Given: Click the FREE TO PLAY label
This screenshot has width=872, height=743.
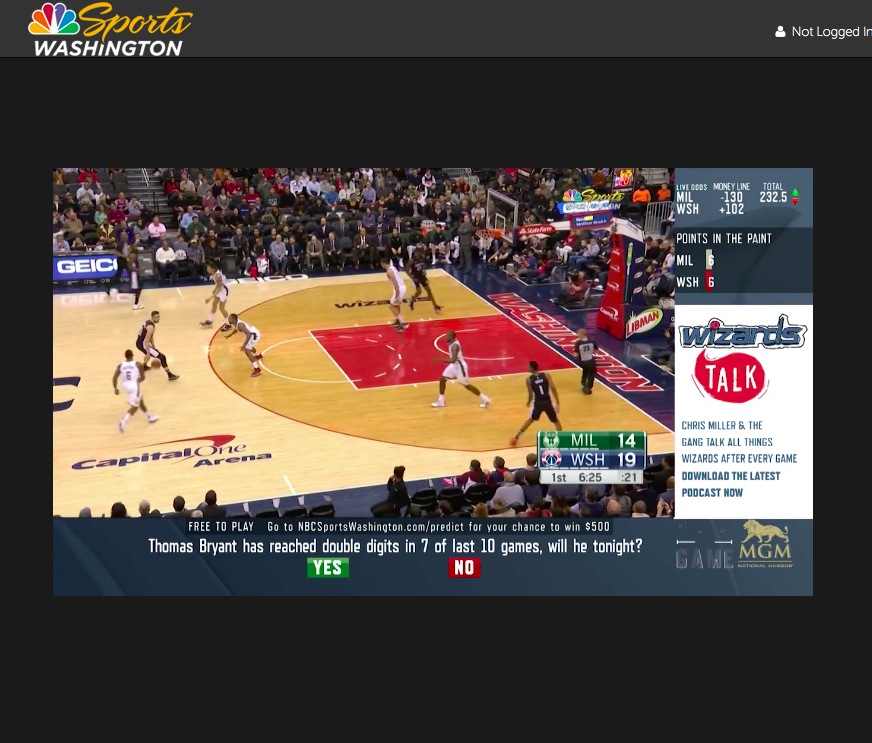Looking at the screenshot, I should tap(221, 527).
